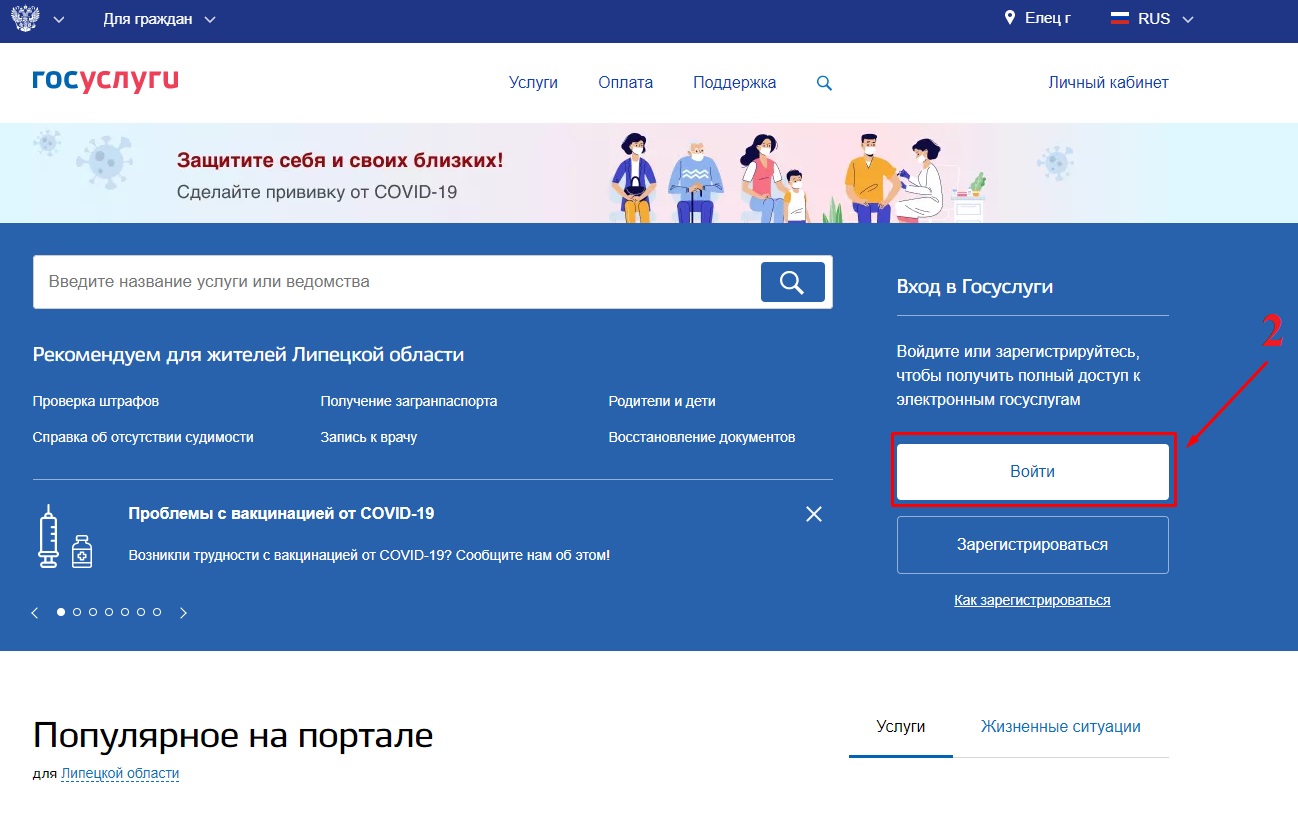Click the COVID-19 vaccination banner
1298x824 pixels.
[649, 173]
